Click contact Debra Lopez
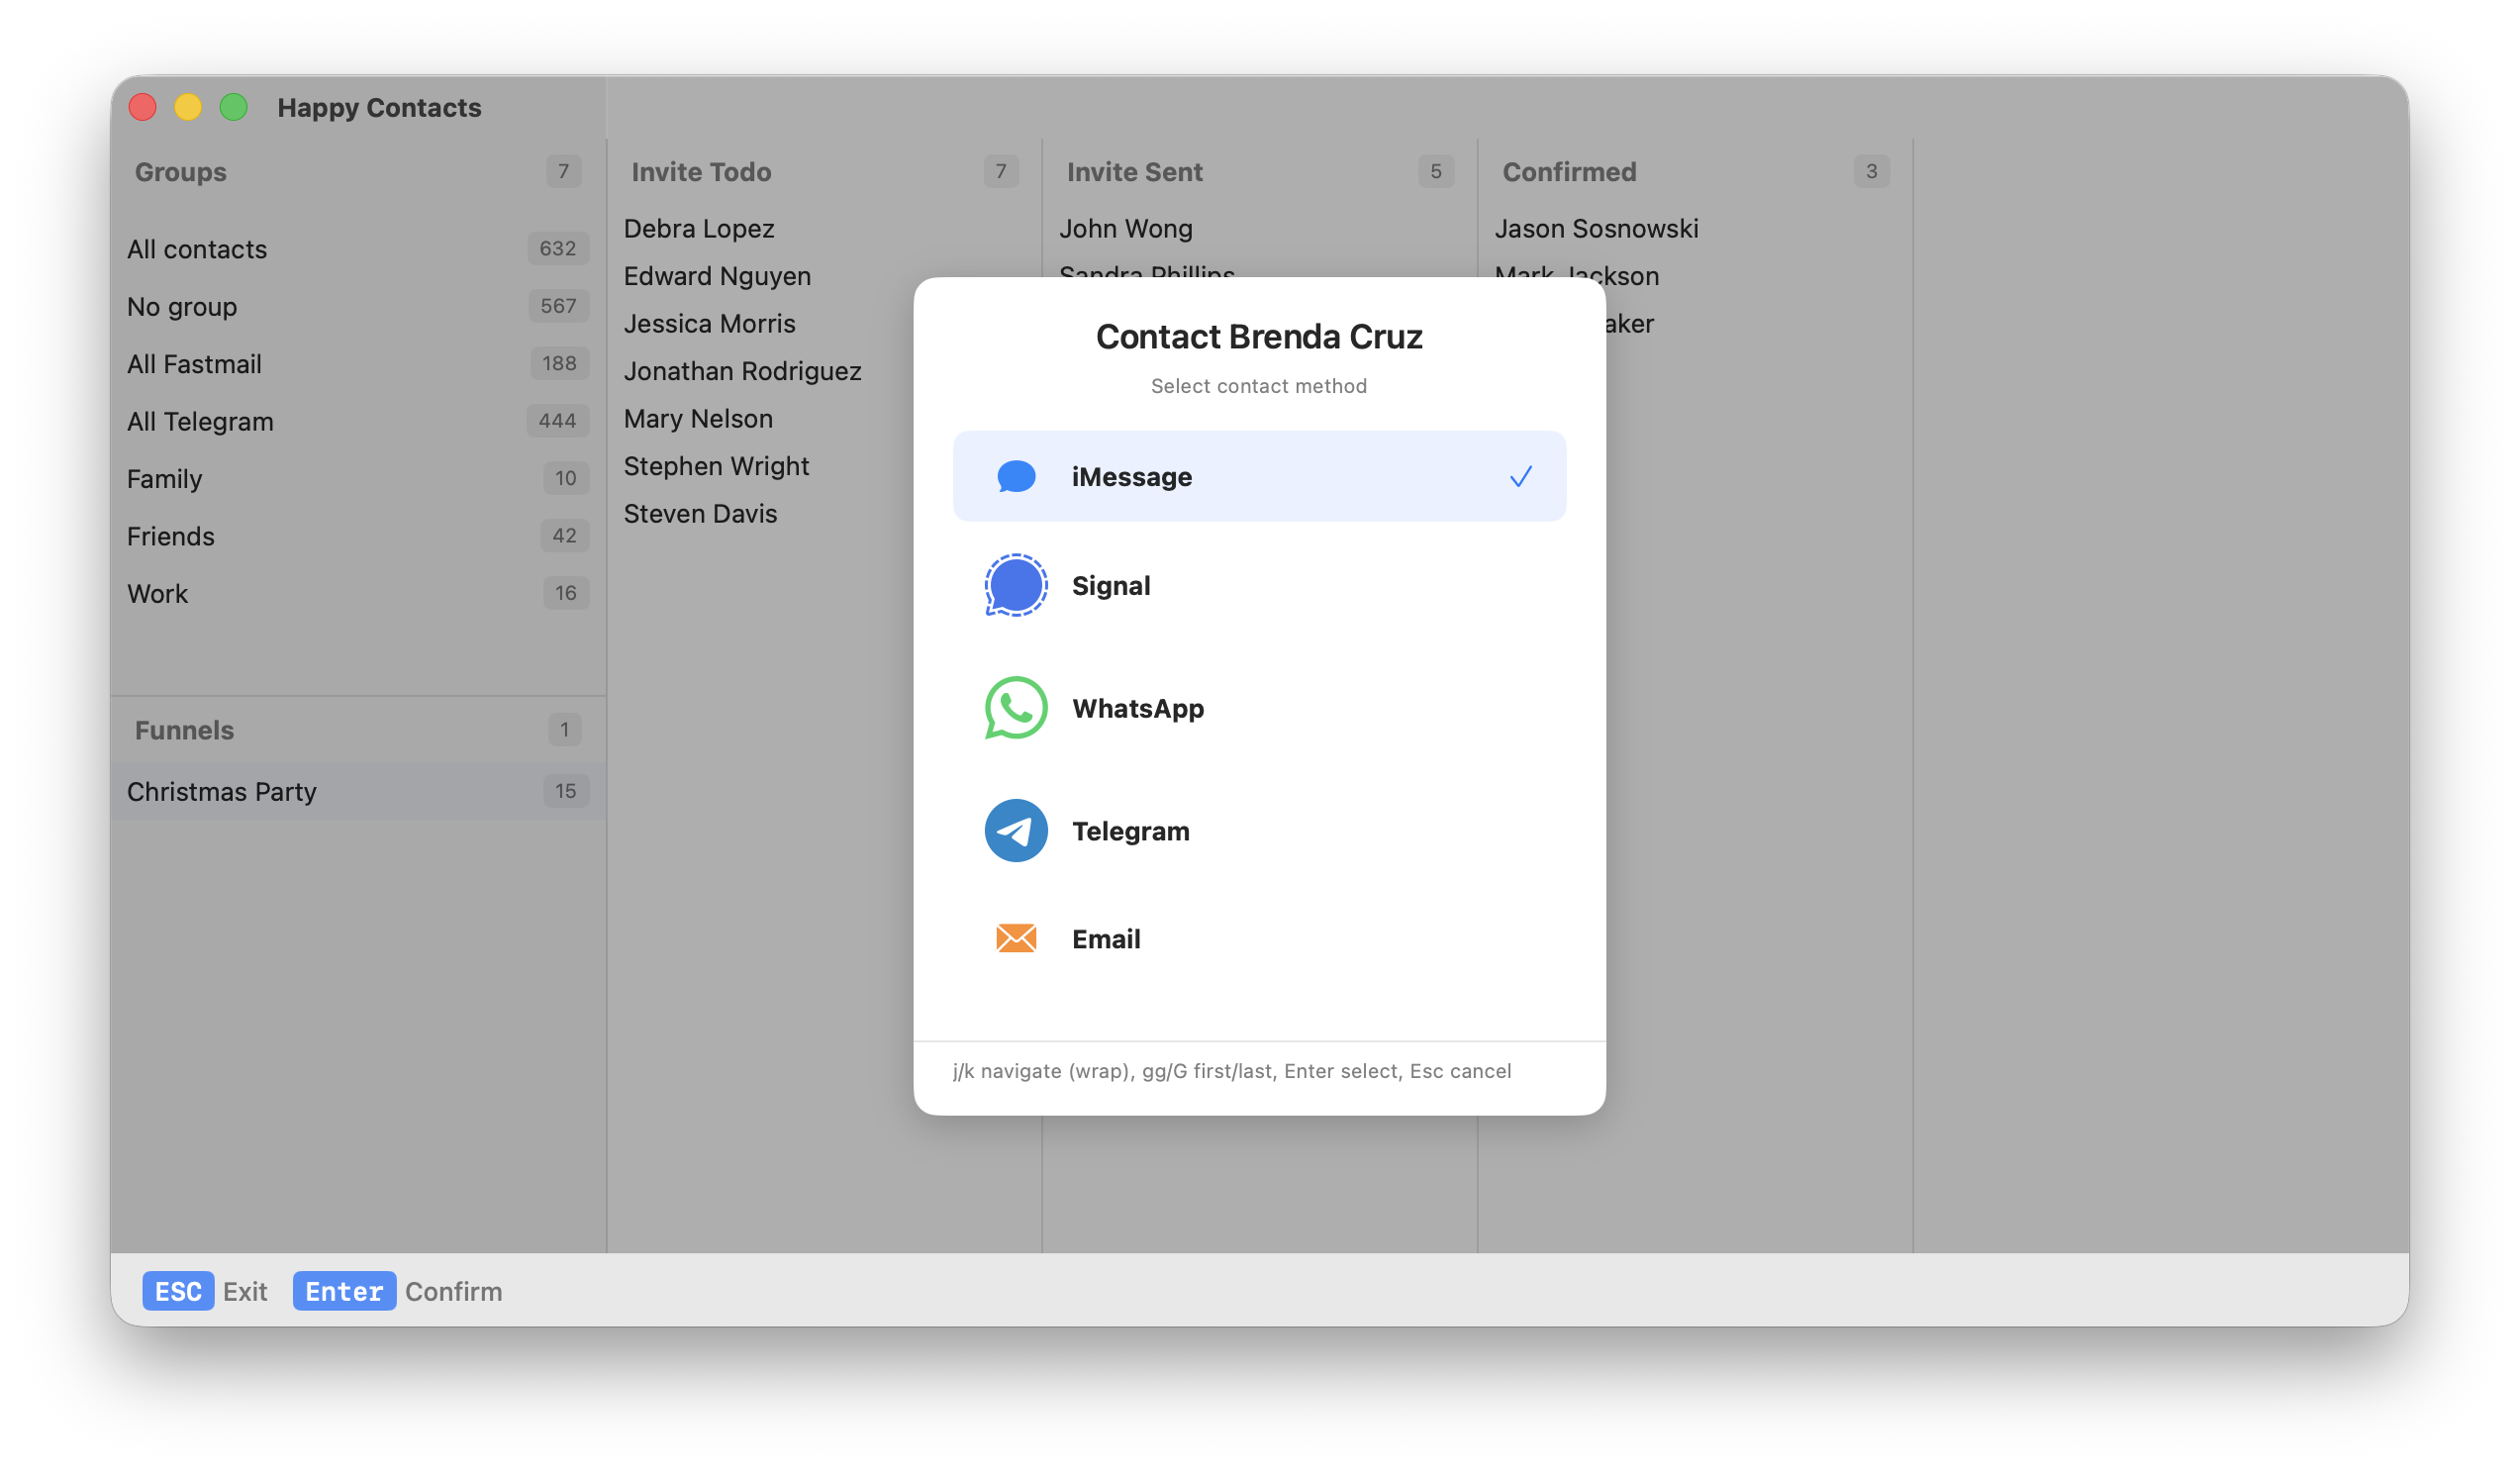2520x1473 pixels. click(x=699, y=228)
